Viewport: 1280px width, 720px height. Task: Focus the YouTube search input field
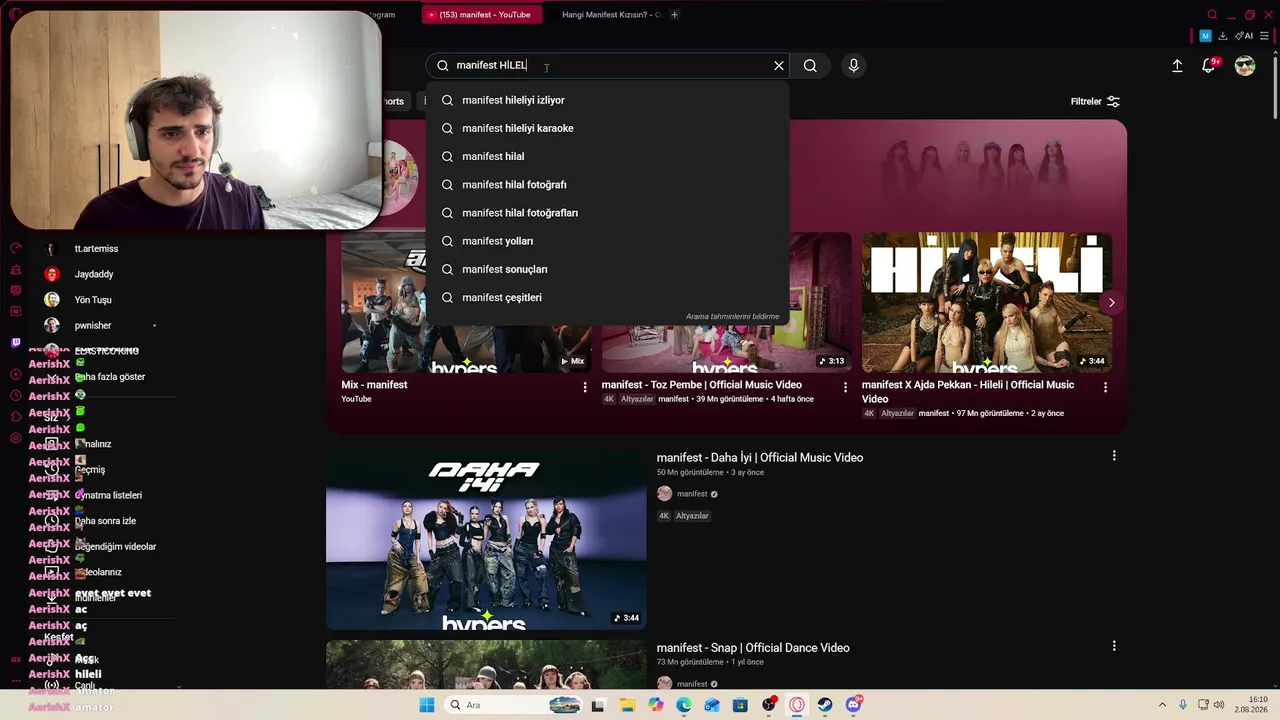610,66
